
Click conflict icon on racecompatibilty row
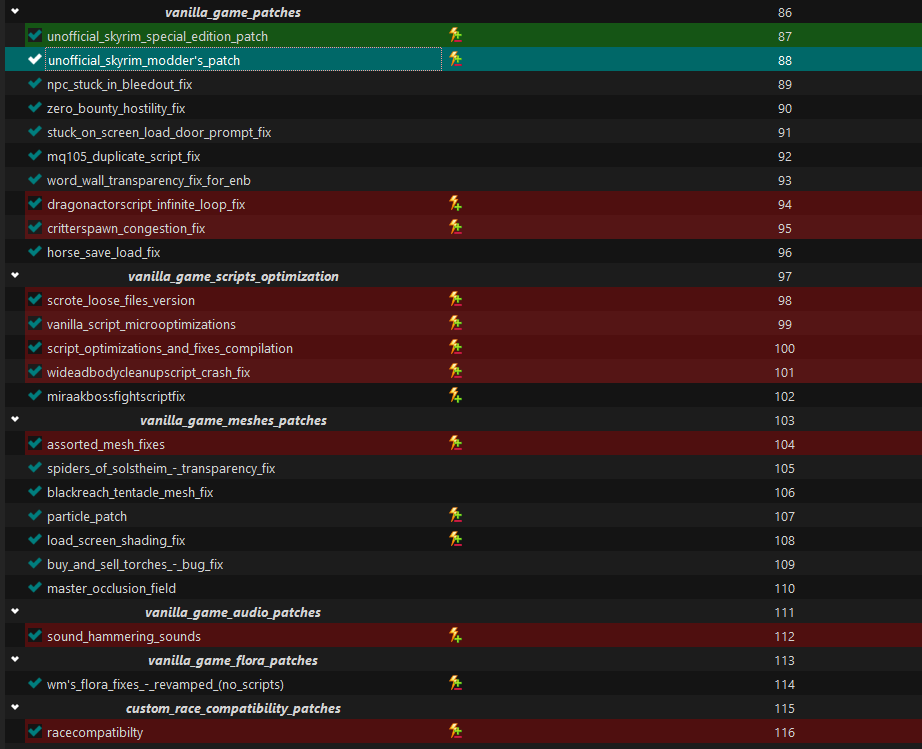pyautogui.click(x=455, y=731)
